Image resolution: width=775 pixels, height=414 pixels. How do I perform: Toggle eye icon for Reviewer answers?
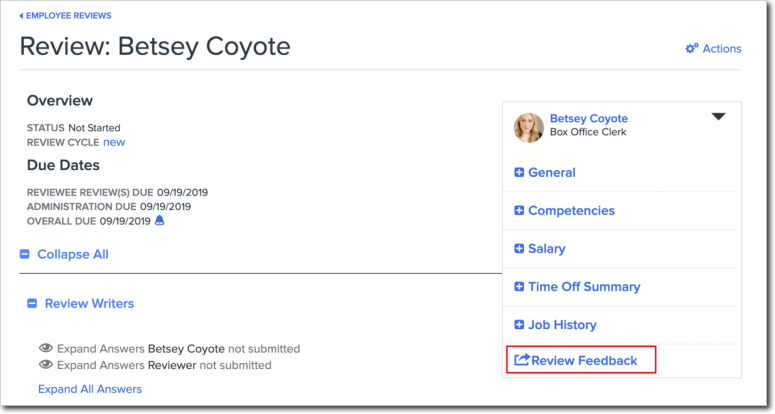(x=45, y=366)
